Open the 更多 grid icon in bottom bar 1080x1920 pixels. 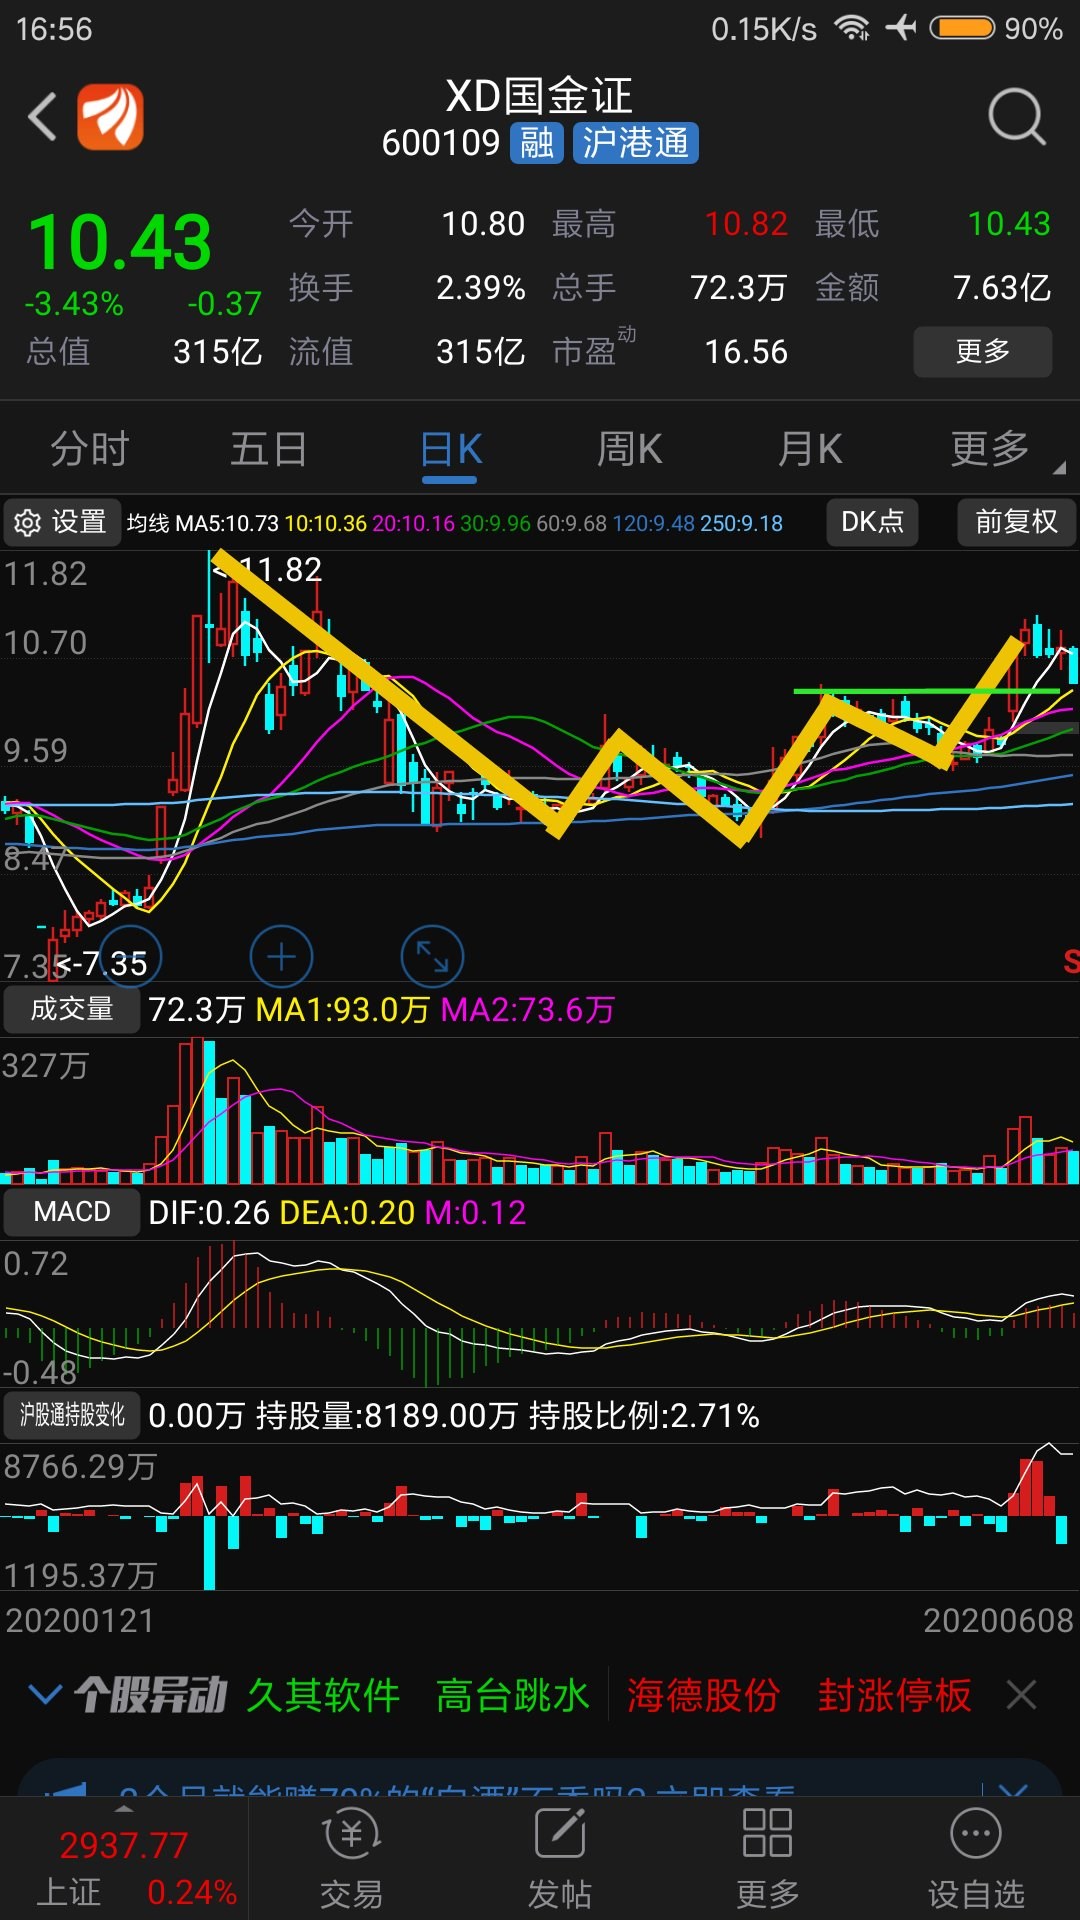(767, 1860)
